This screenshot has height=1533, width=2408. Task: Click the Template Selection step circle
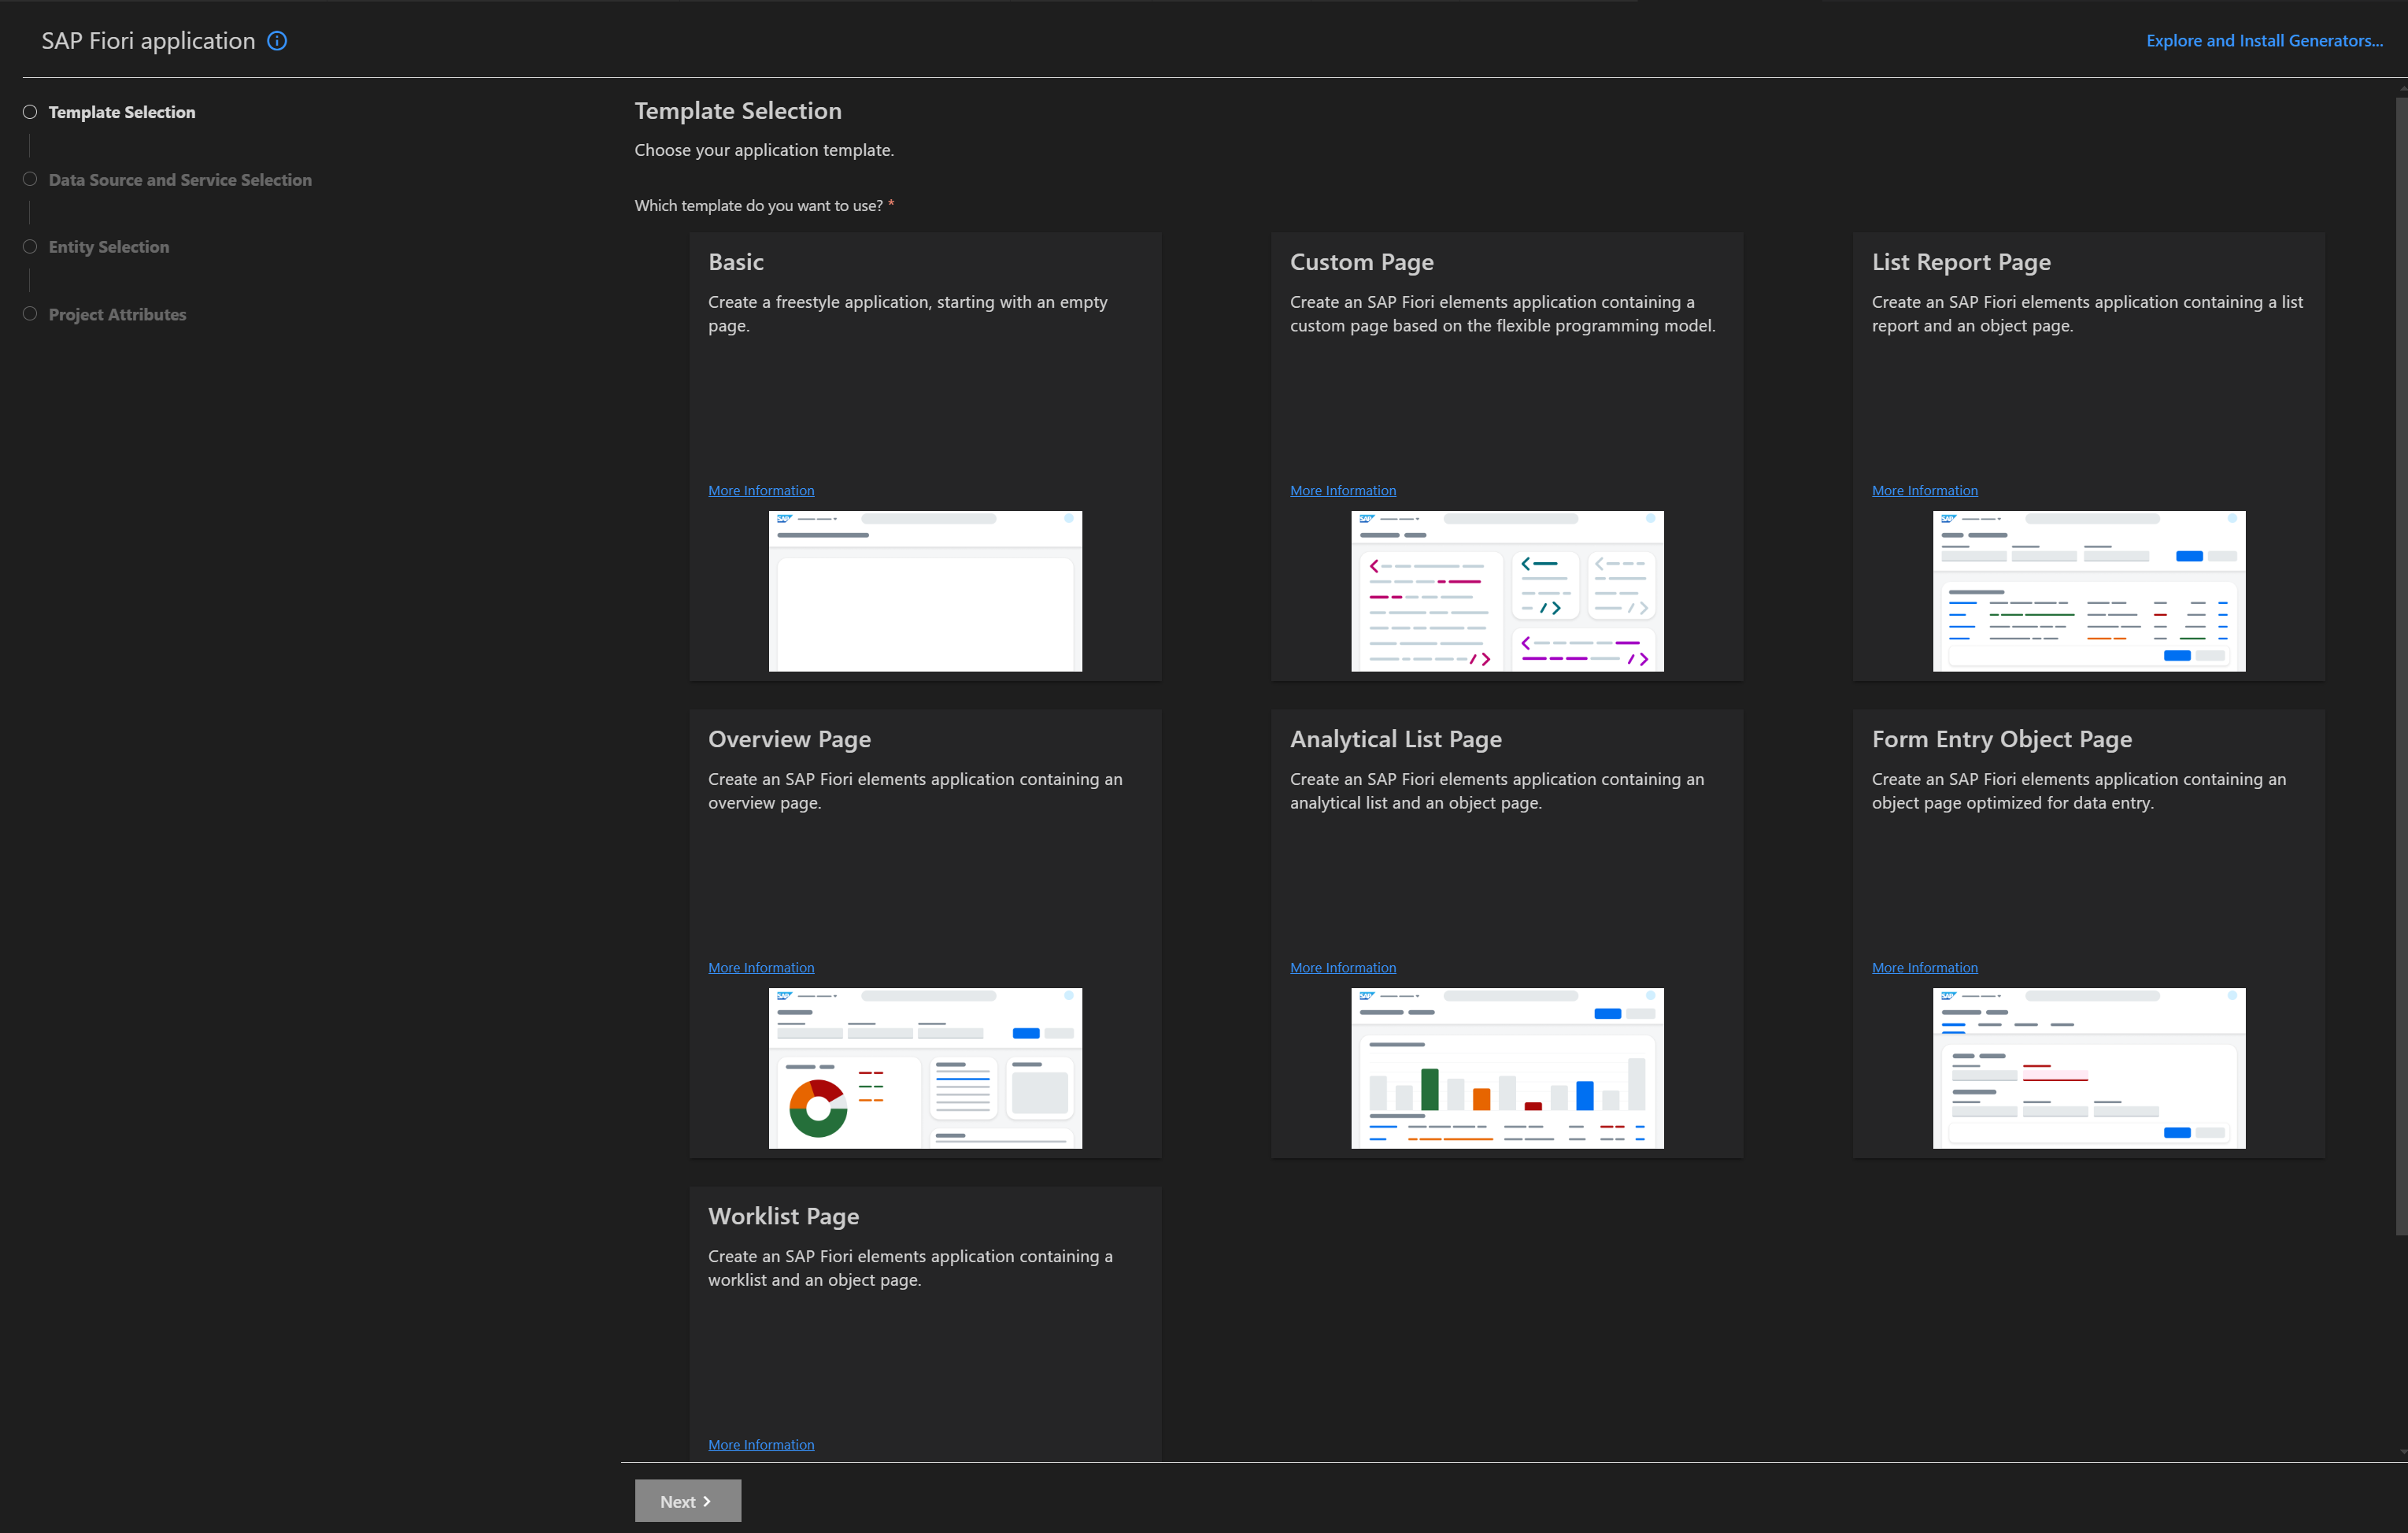point(30,112)
